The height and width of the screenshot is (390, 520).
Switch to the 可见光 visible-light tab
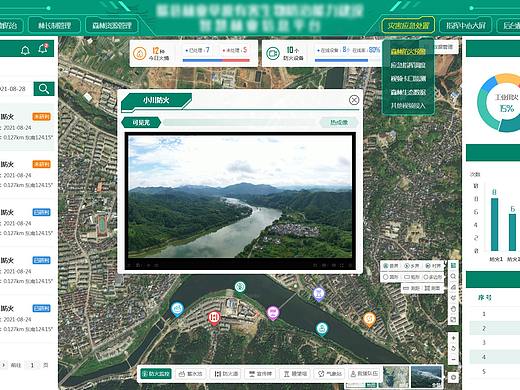point(141,123)
